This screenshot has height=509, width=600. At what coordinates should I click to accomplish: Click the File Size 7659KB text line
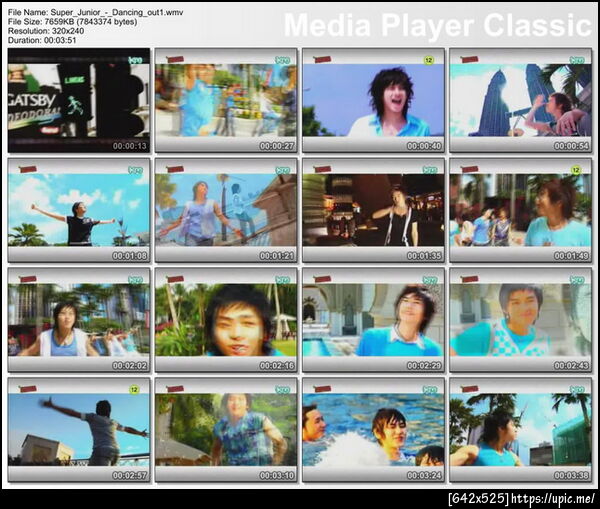[x=72, y=22]
